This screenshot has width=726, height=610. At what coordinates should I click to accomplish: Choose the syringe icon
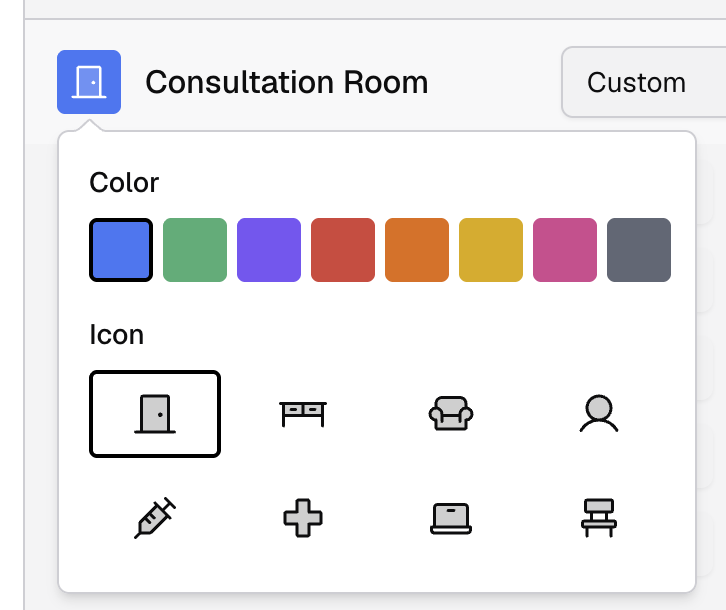(155, 519)
